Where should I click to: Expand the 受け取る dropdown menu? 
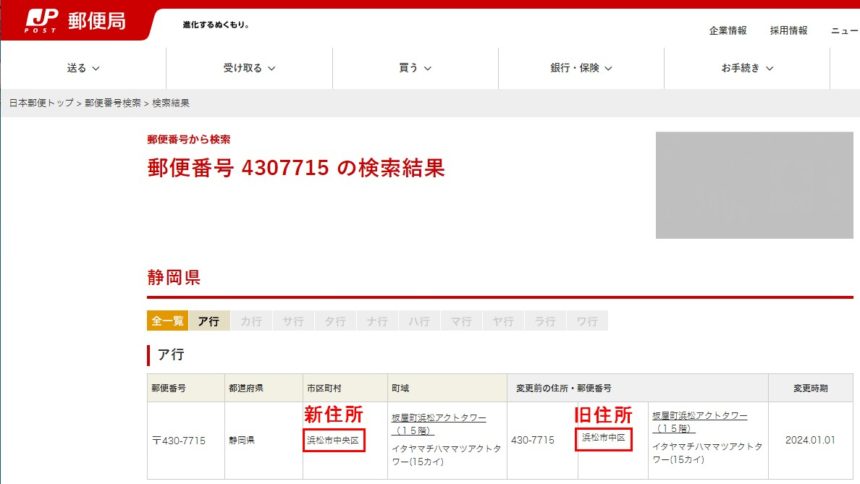click(x=249, y=68)
